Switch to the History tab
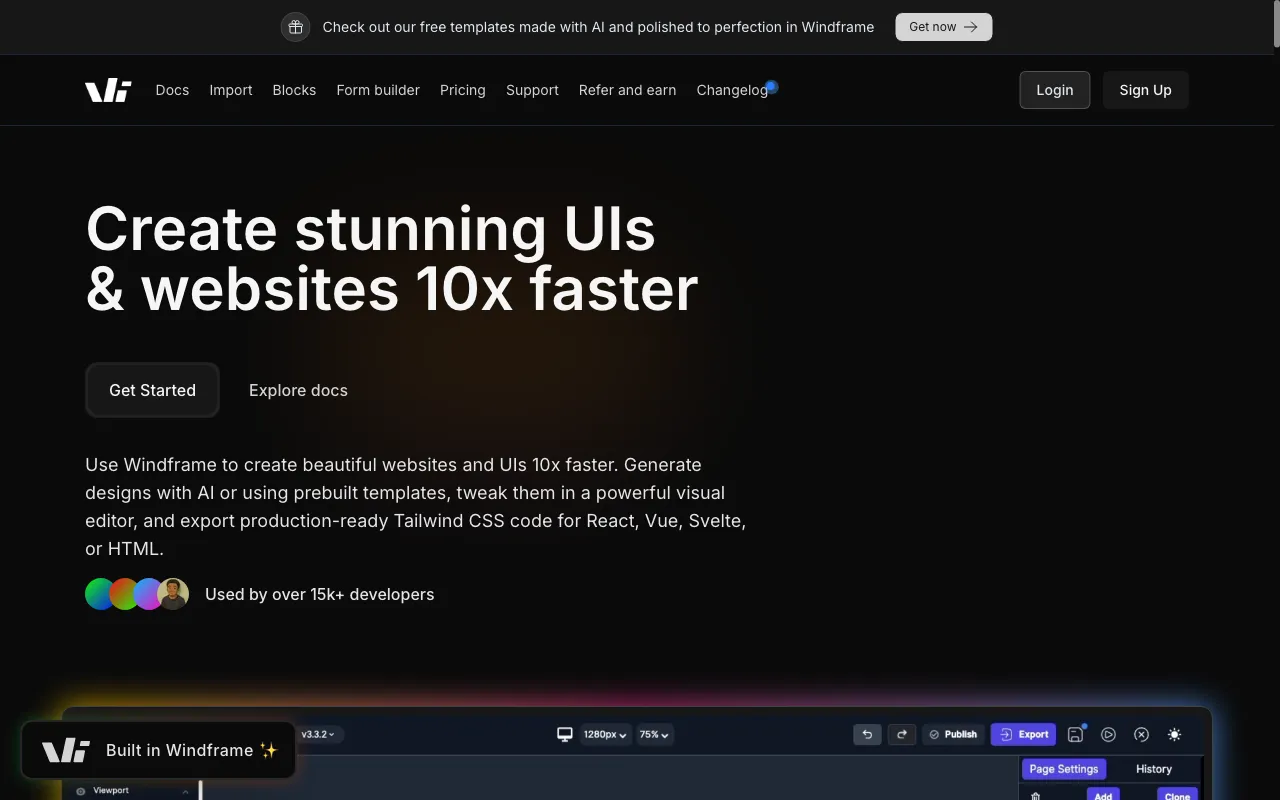The image size is (1280, 800). pyautogui.click(x=1154, y=769)
